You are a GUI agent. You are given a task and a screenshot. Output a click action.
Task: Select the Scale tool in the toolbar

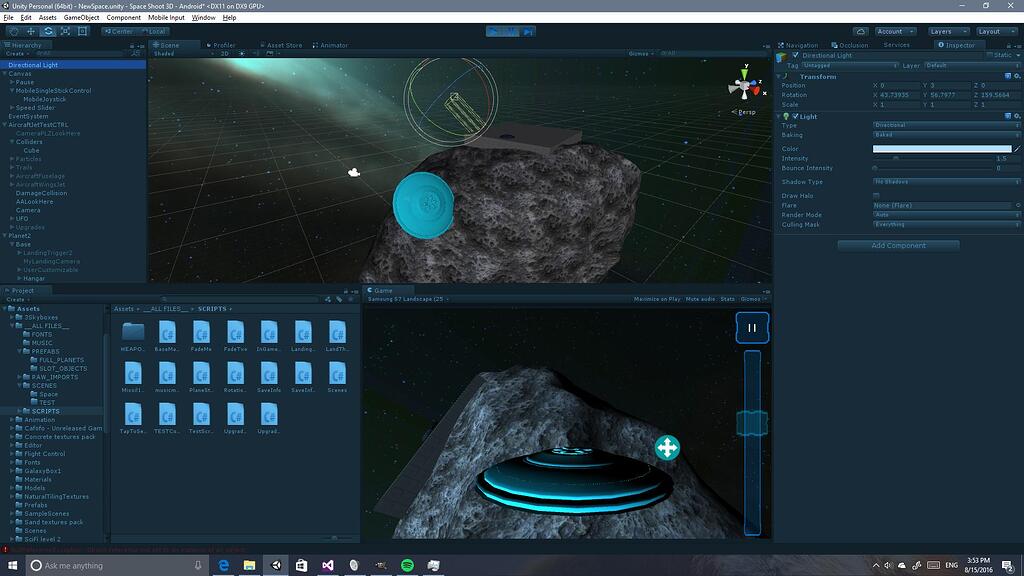point(66,31)
